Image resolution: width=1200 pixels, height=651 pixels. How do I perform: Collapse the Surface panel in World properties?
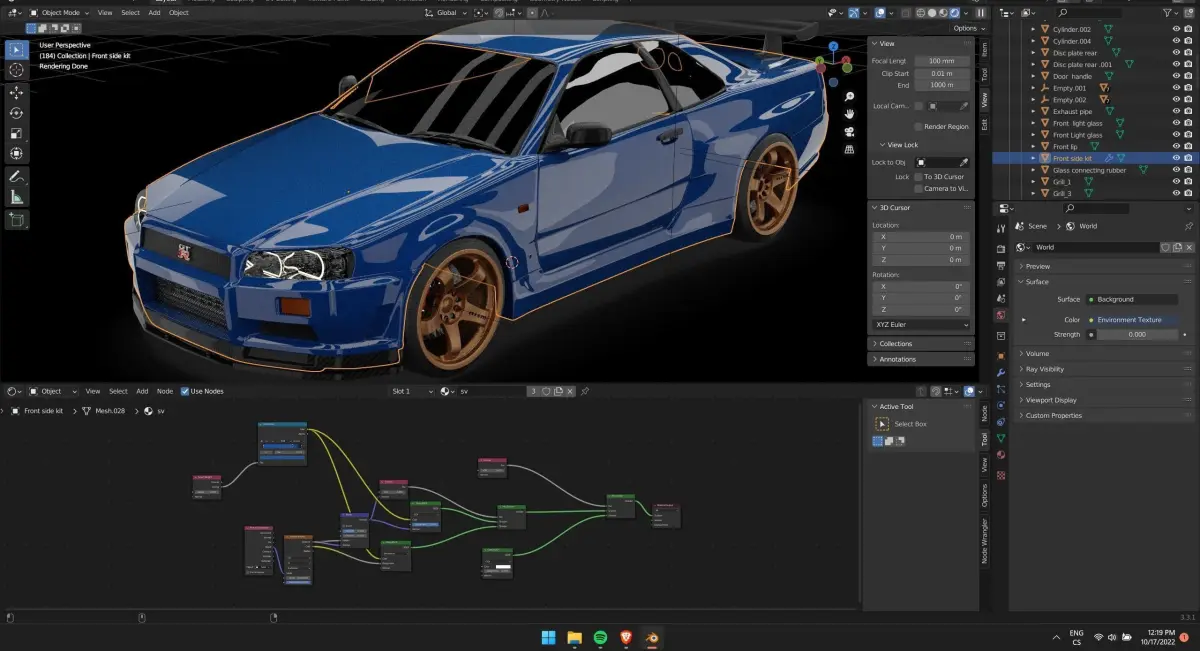point(1104,281)
